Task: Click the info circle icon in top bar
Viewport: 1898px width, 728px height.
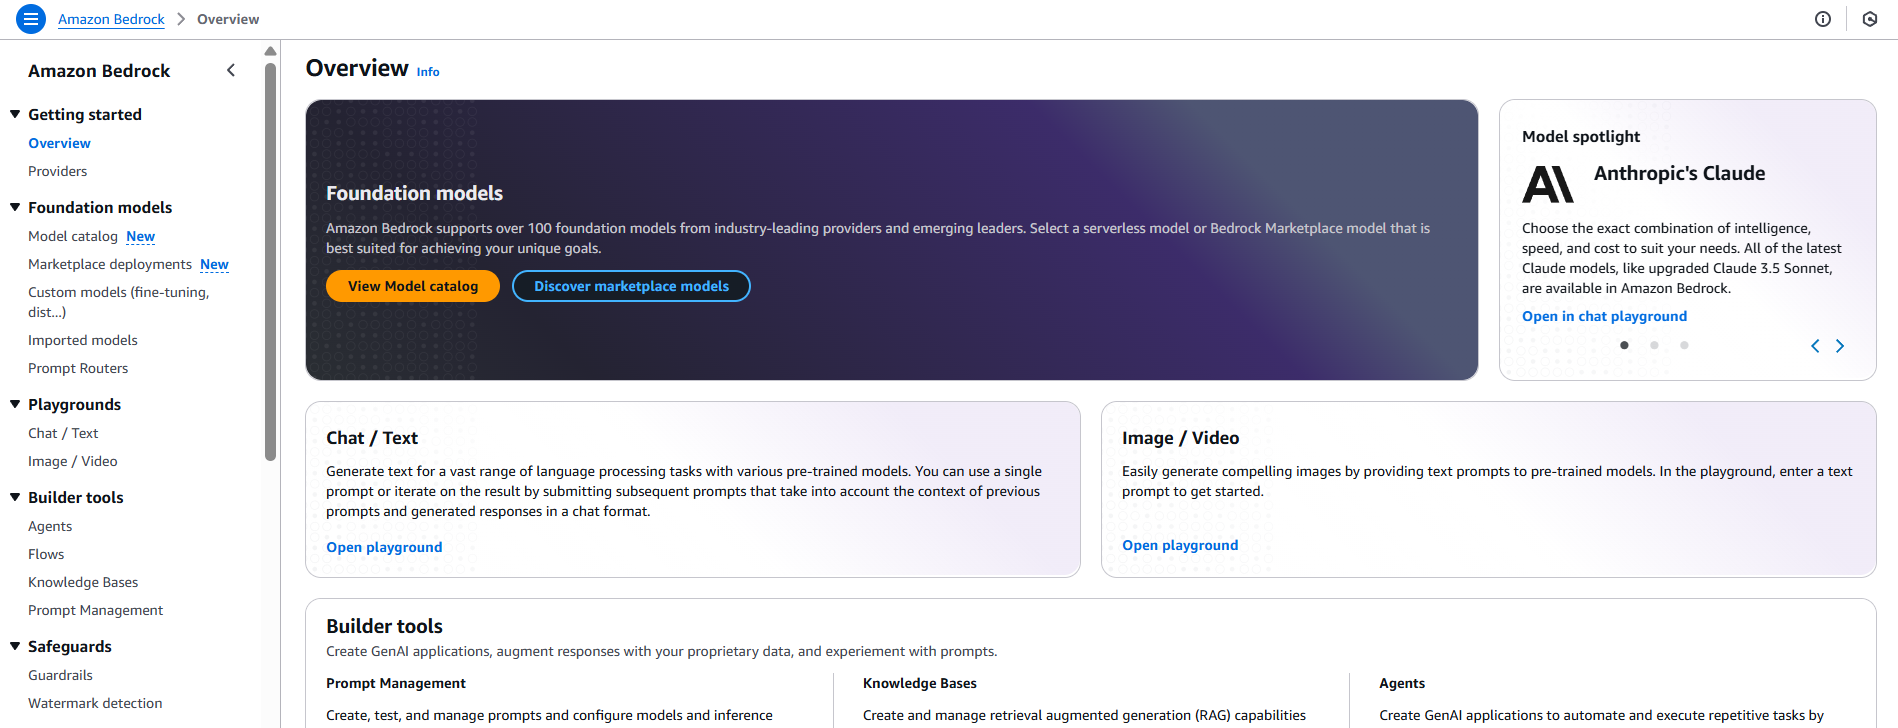Action: click(1823, 19)
